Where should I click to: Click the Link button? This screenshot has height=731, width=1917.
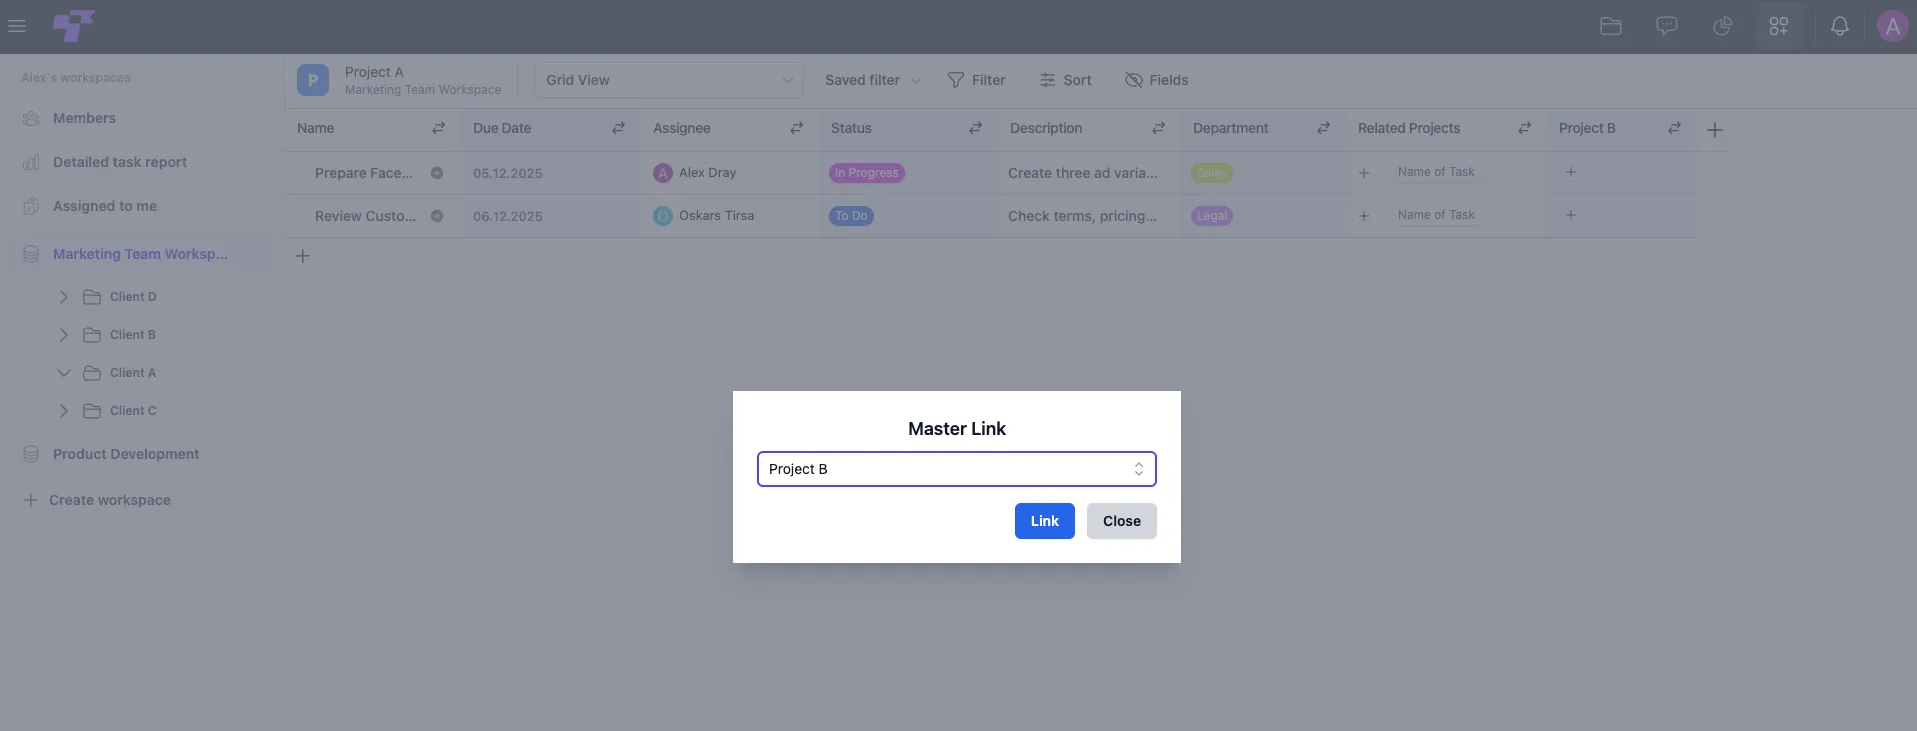tap(1045, 521)
